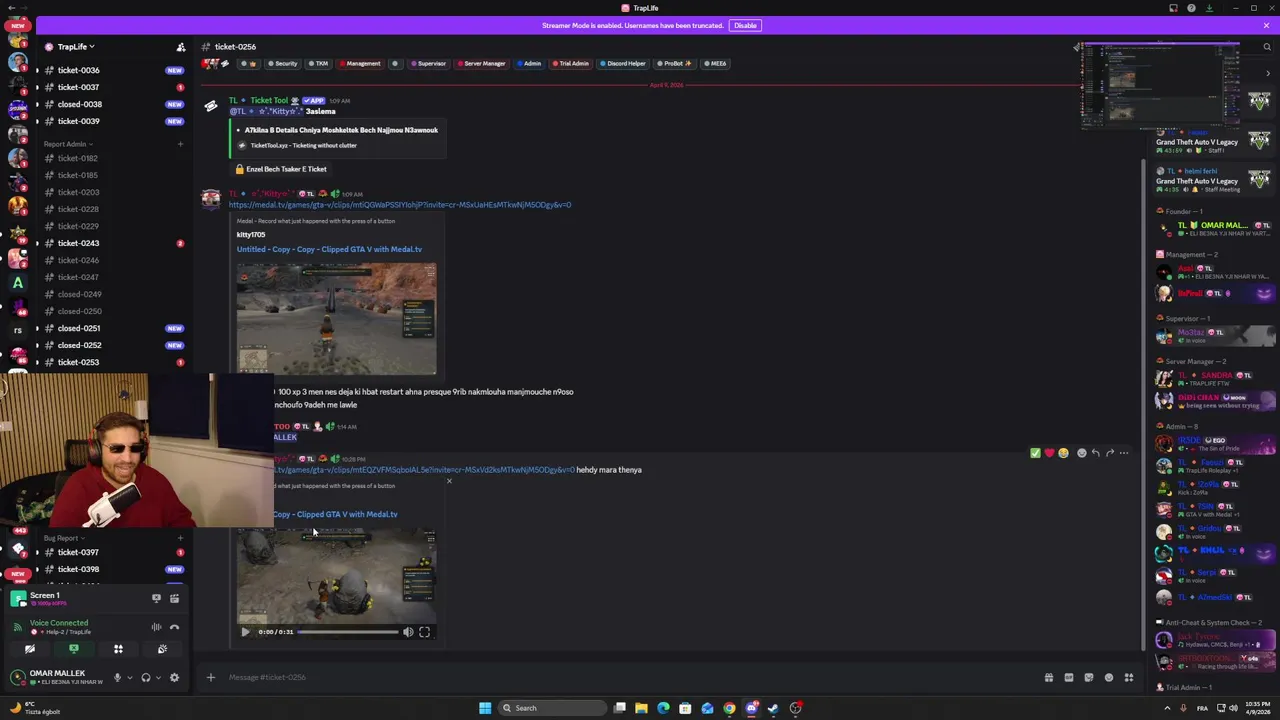Click the Windows Start button
The image size is (1280, 720).
(485, 708)
